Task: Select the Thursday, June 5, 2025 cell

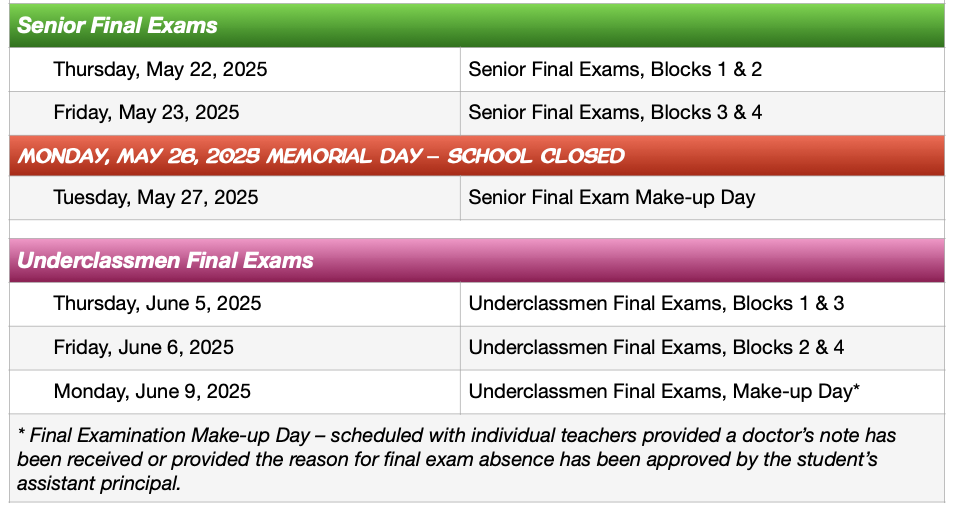Action: click(x=235, y=304)
